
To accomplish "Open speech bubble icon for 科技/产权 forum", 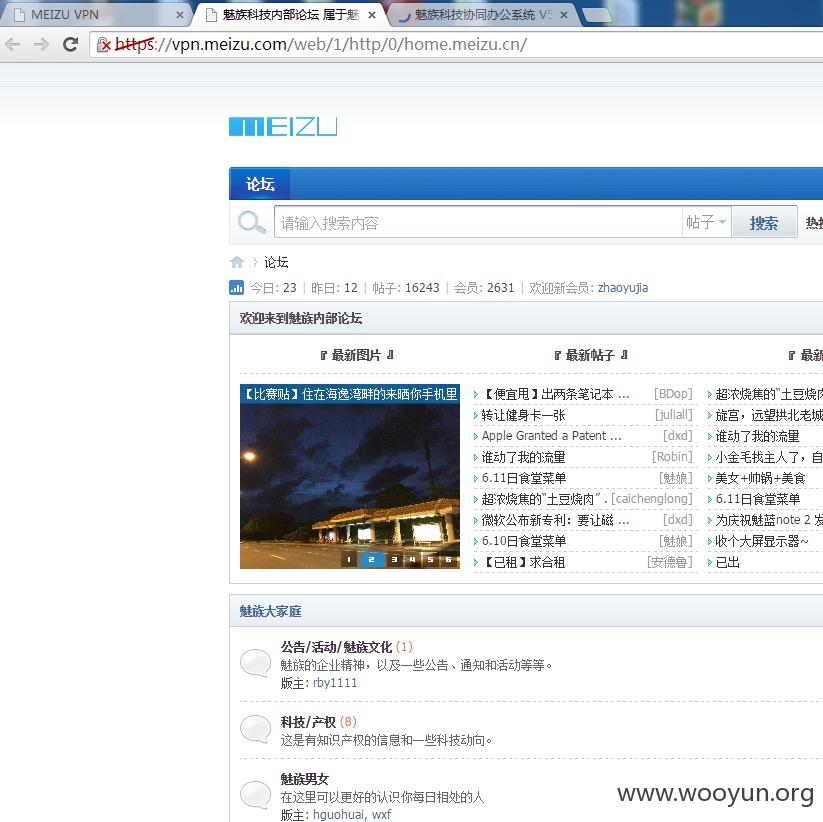I will click(255, 729).
